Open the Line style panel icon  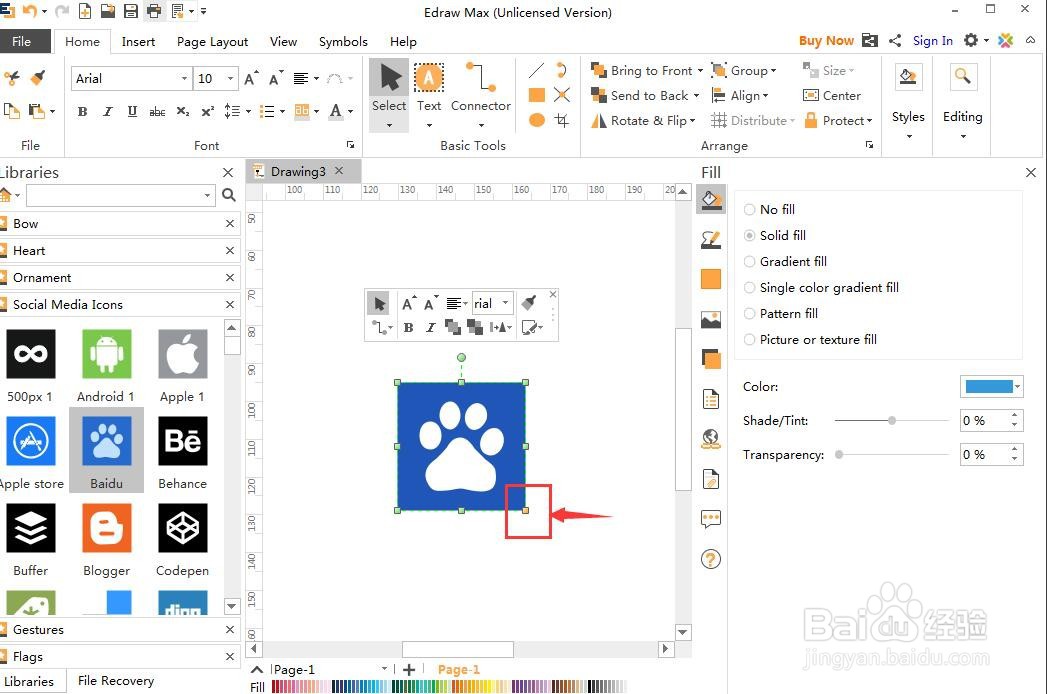pos(711,240)
